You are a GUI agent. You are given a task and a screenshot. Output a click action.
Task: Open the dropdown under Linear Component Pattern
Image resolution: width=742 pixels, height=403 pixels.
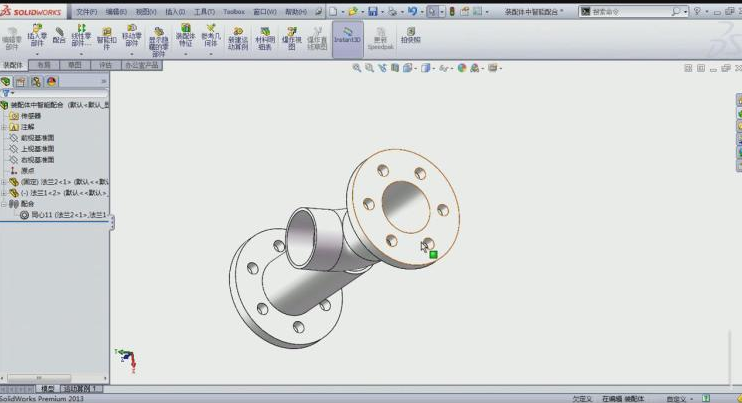[x=81, y=54]
